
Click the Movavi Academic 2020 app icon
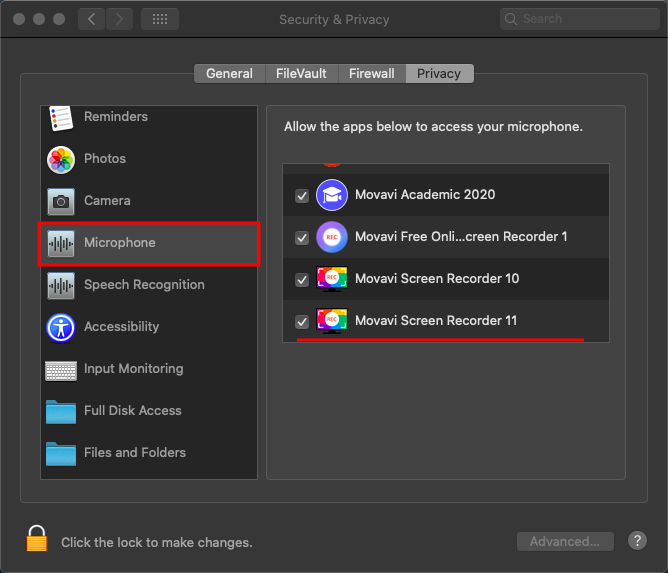(x=332, y=195)
